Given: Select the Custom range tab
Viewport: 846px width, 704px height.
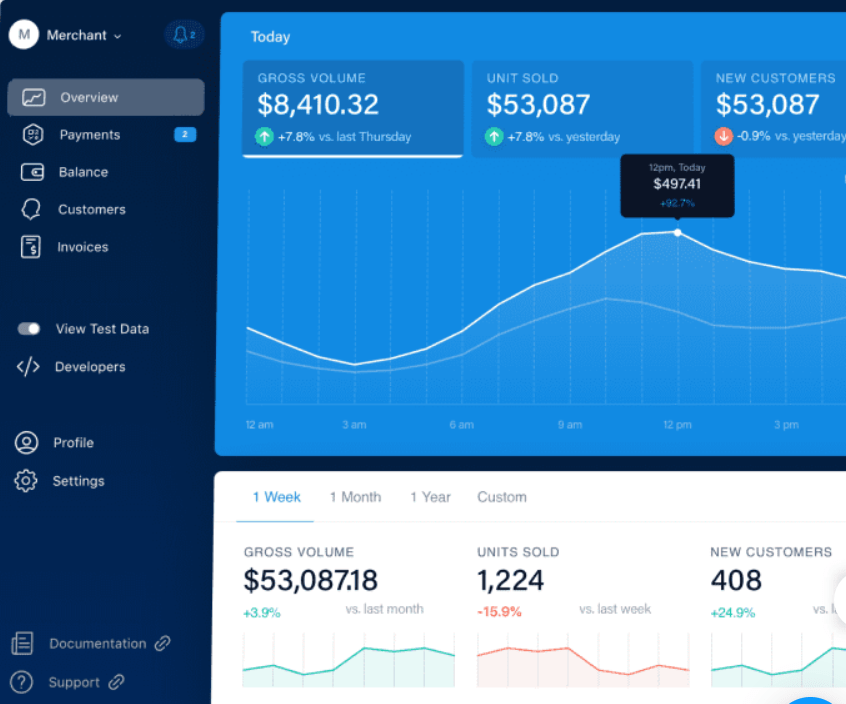Looking at the screenshot, I should [x=502, y=497].
